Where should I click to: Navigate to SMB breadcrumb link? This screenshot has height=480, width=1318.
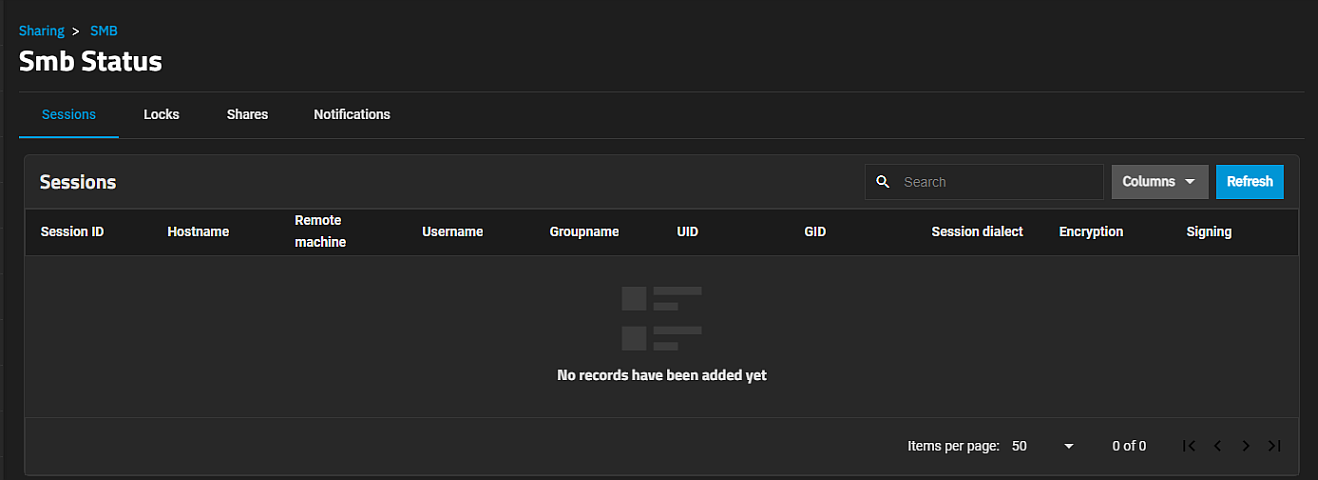[104, 31]
